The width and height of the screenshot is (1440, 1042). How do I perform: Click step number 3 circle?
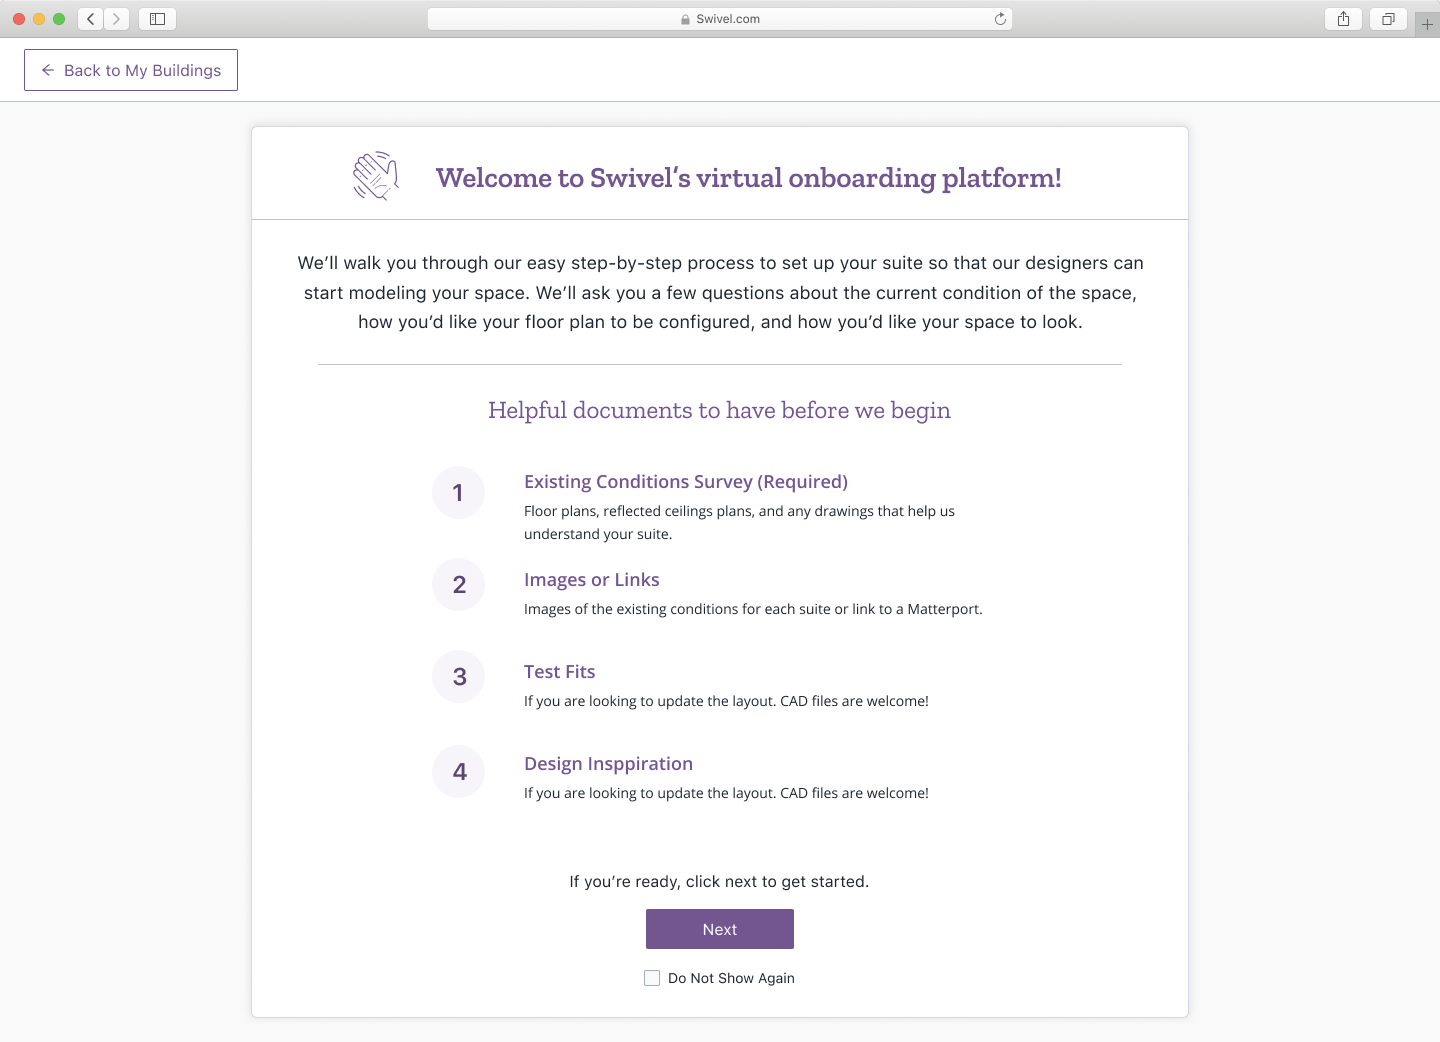coord(458,676)
